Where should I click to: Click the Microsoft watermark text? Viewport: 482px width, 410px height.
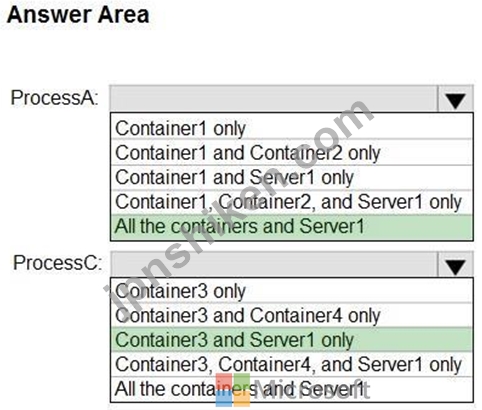(312, 389)
